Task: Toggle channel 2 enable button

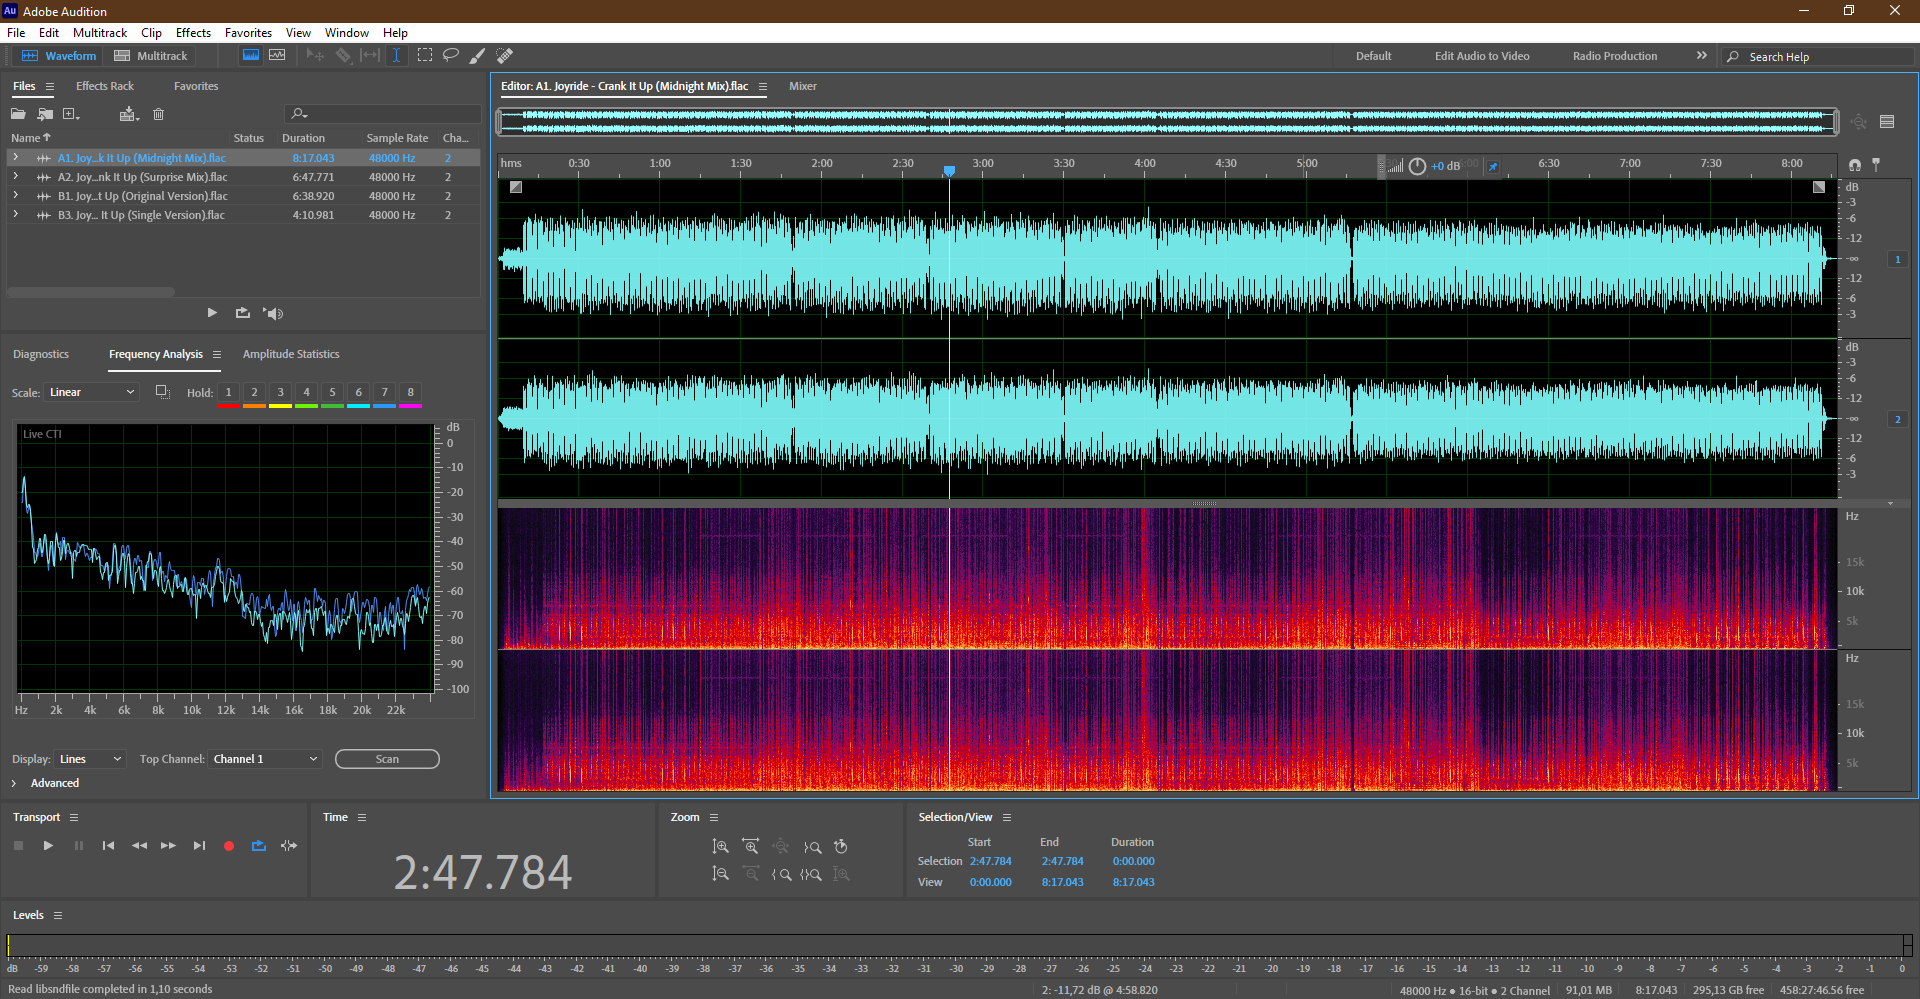Action: 1897,419
